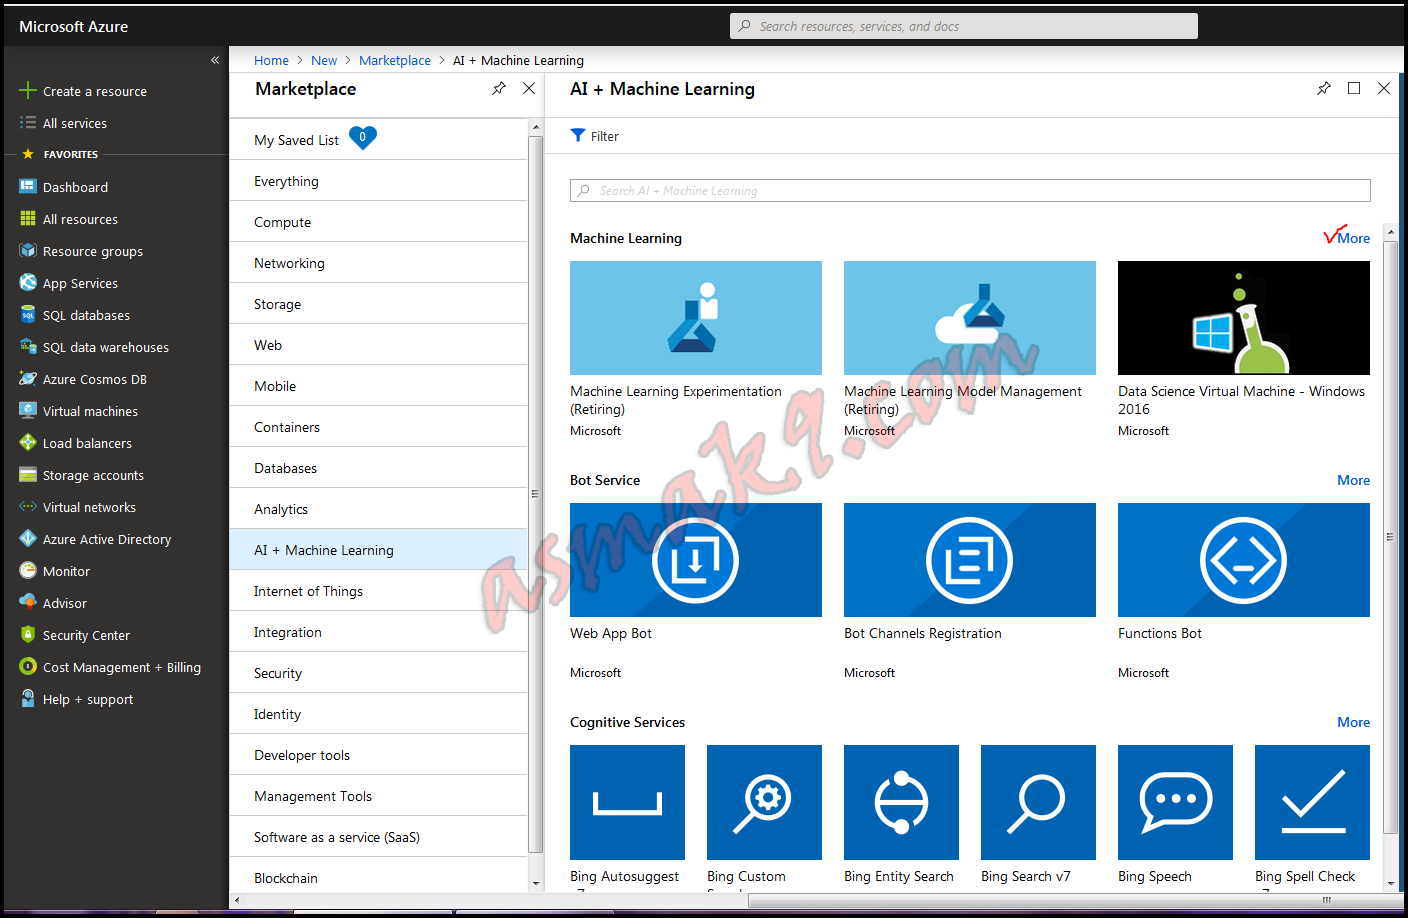This screenshot has height=918, width=1408.
Task: Show More Machine Learning offerings
Action: coord(1353,237)
